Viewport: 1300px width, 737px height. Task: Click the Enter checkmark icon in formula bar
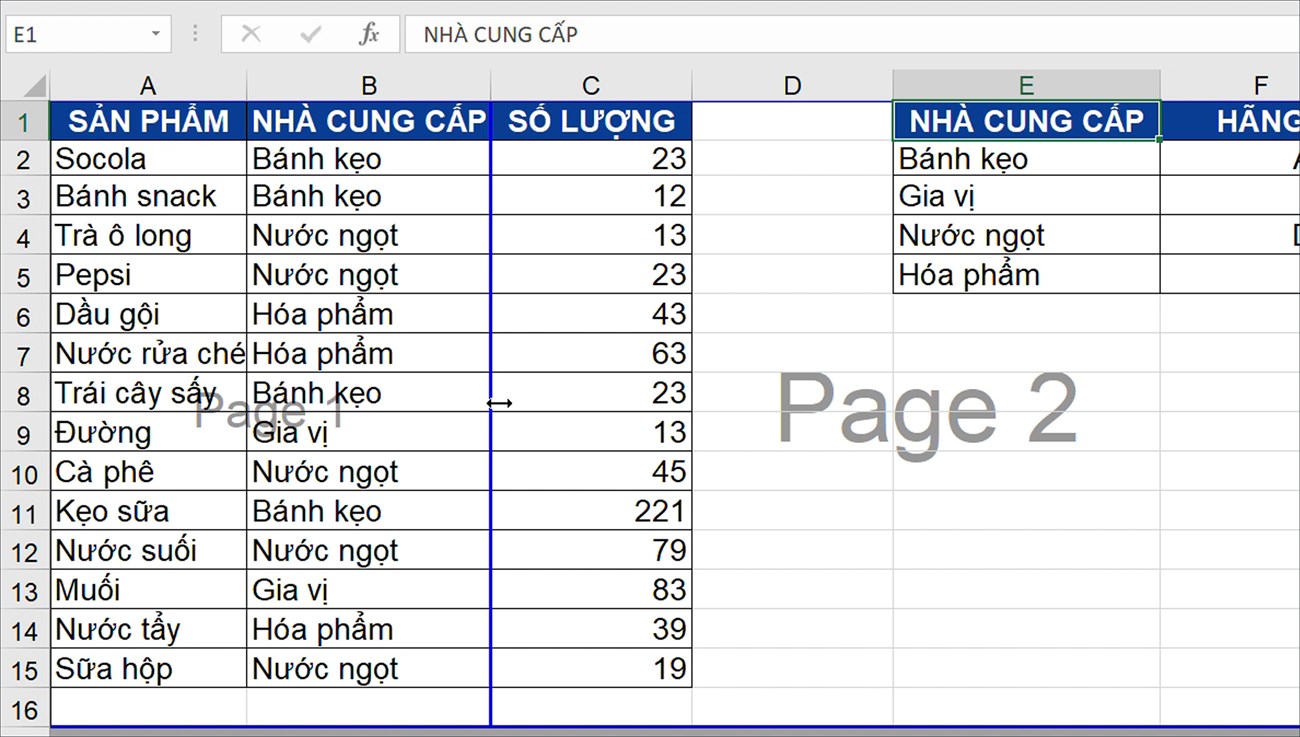click(311, 34)
